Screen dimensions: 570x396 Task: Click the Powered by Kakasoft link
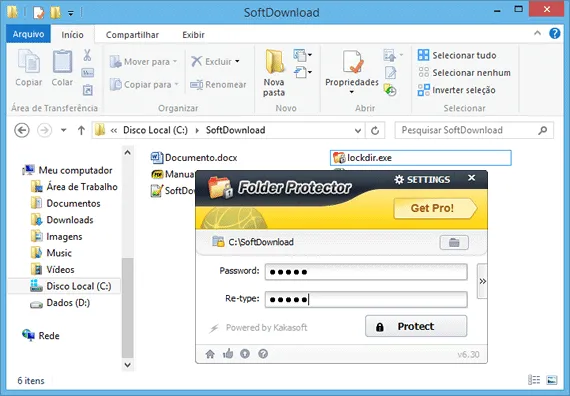point(266,328)
